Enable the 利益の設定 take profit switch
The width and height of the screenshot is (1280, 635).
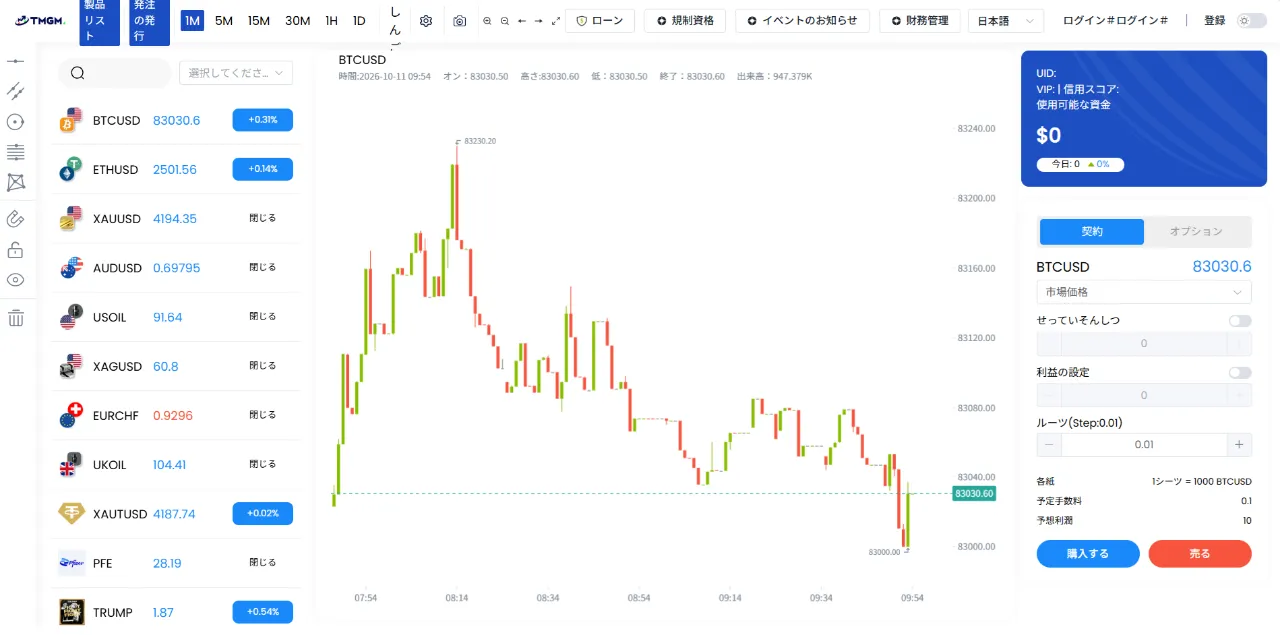[x=1240, y=373]
